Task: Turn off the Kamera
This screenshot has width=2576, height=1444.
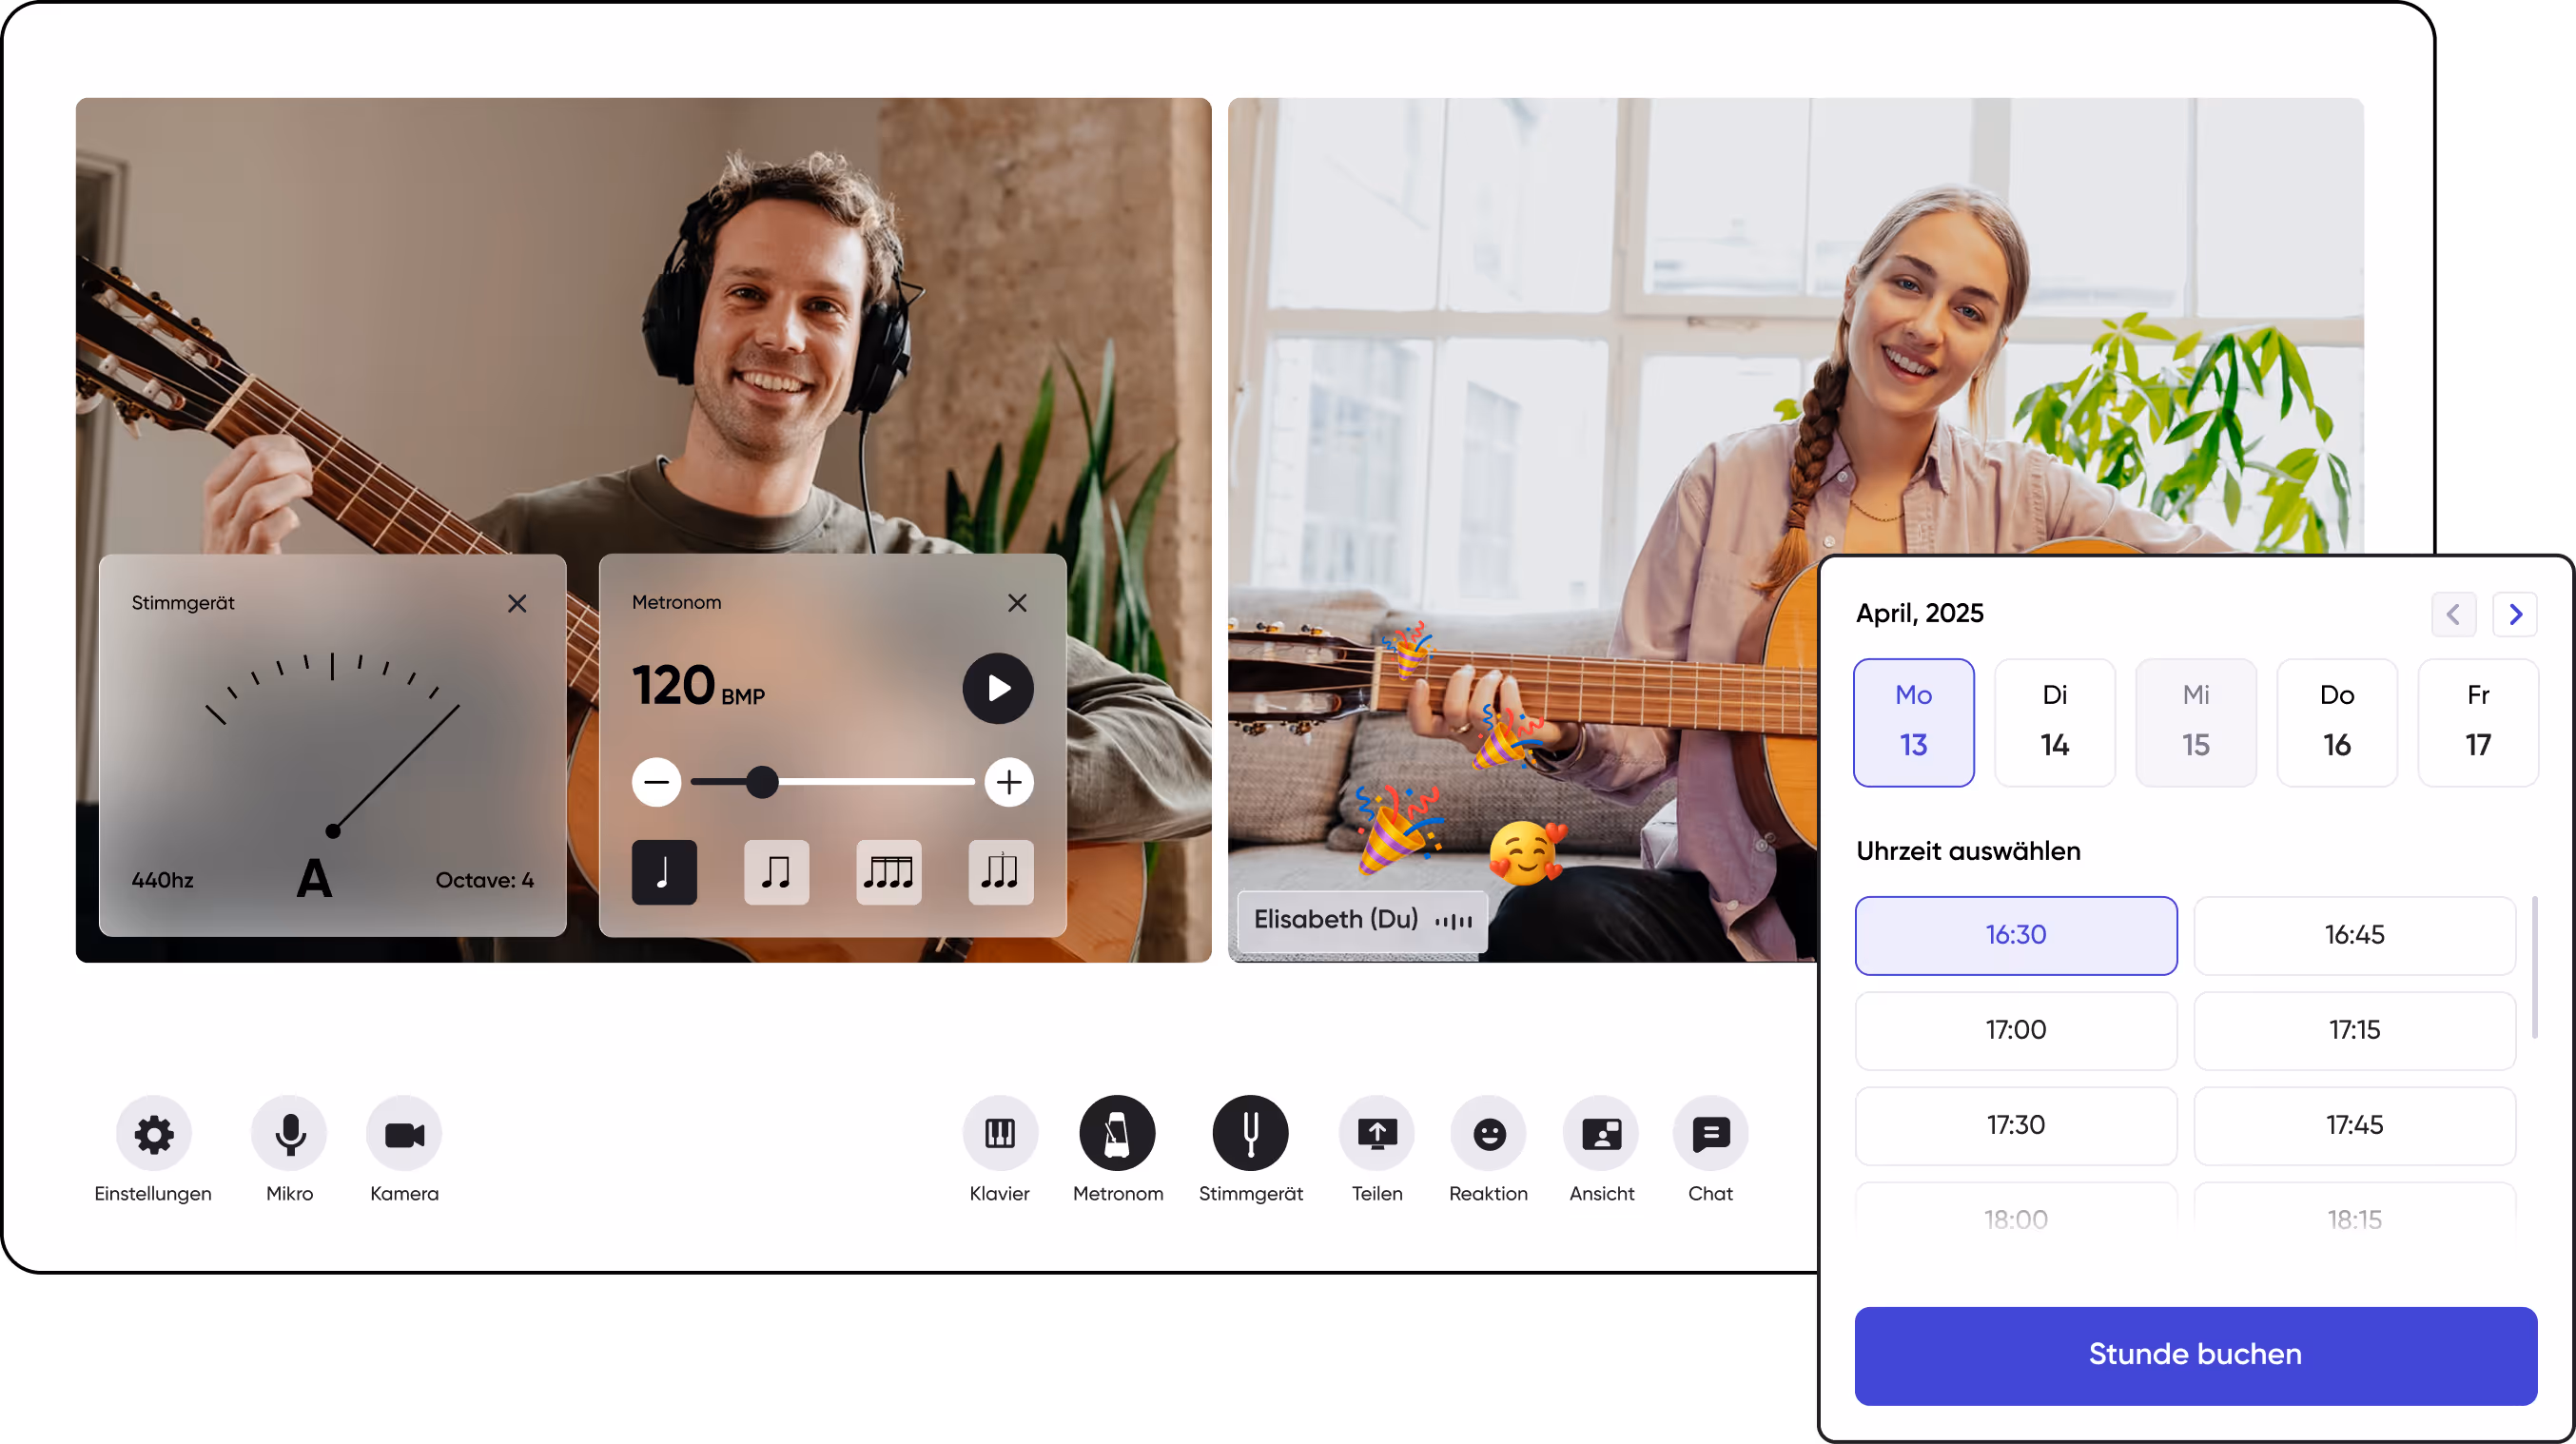Action: pos(404,1133)
